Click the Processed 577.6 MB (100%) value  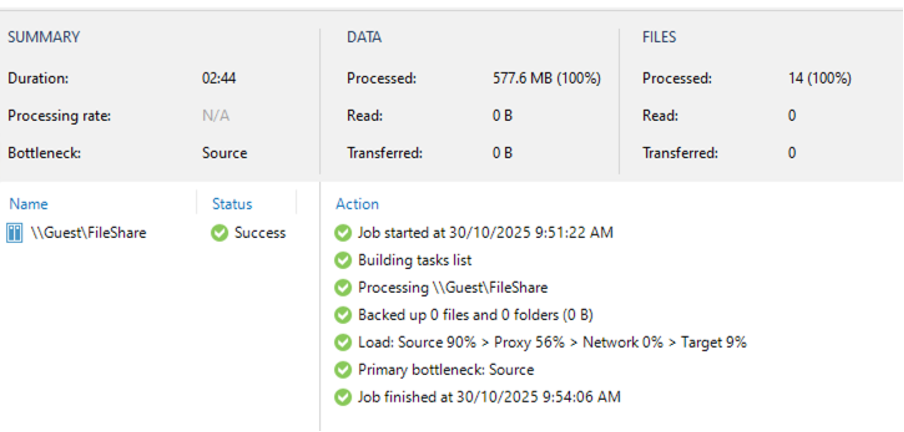click(x=547, y=78)
